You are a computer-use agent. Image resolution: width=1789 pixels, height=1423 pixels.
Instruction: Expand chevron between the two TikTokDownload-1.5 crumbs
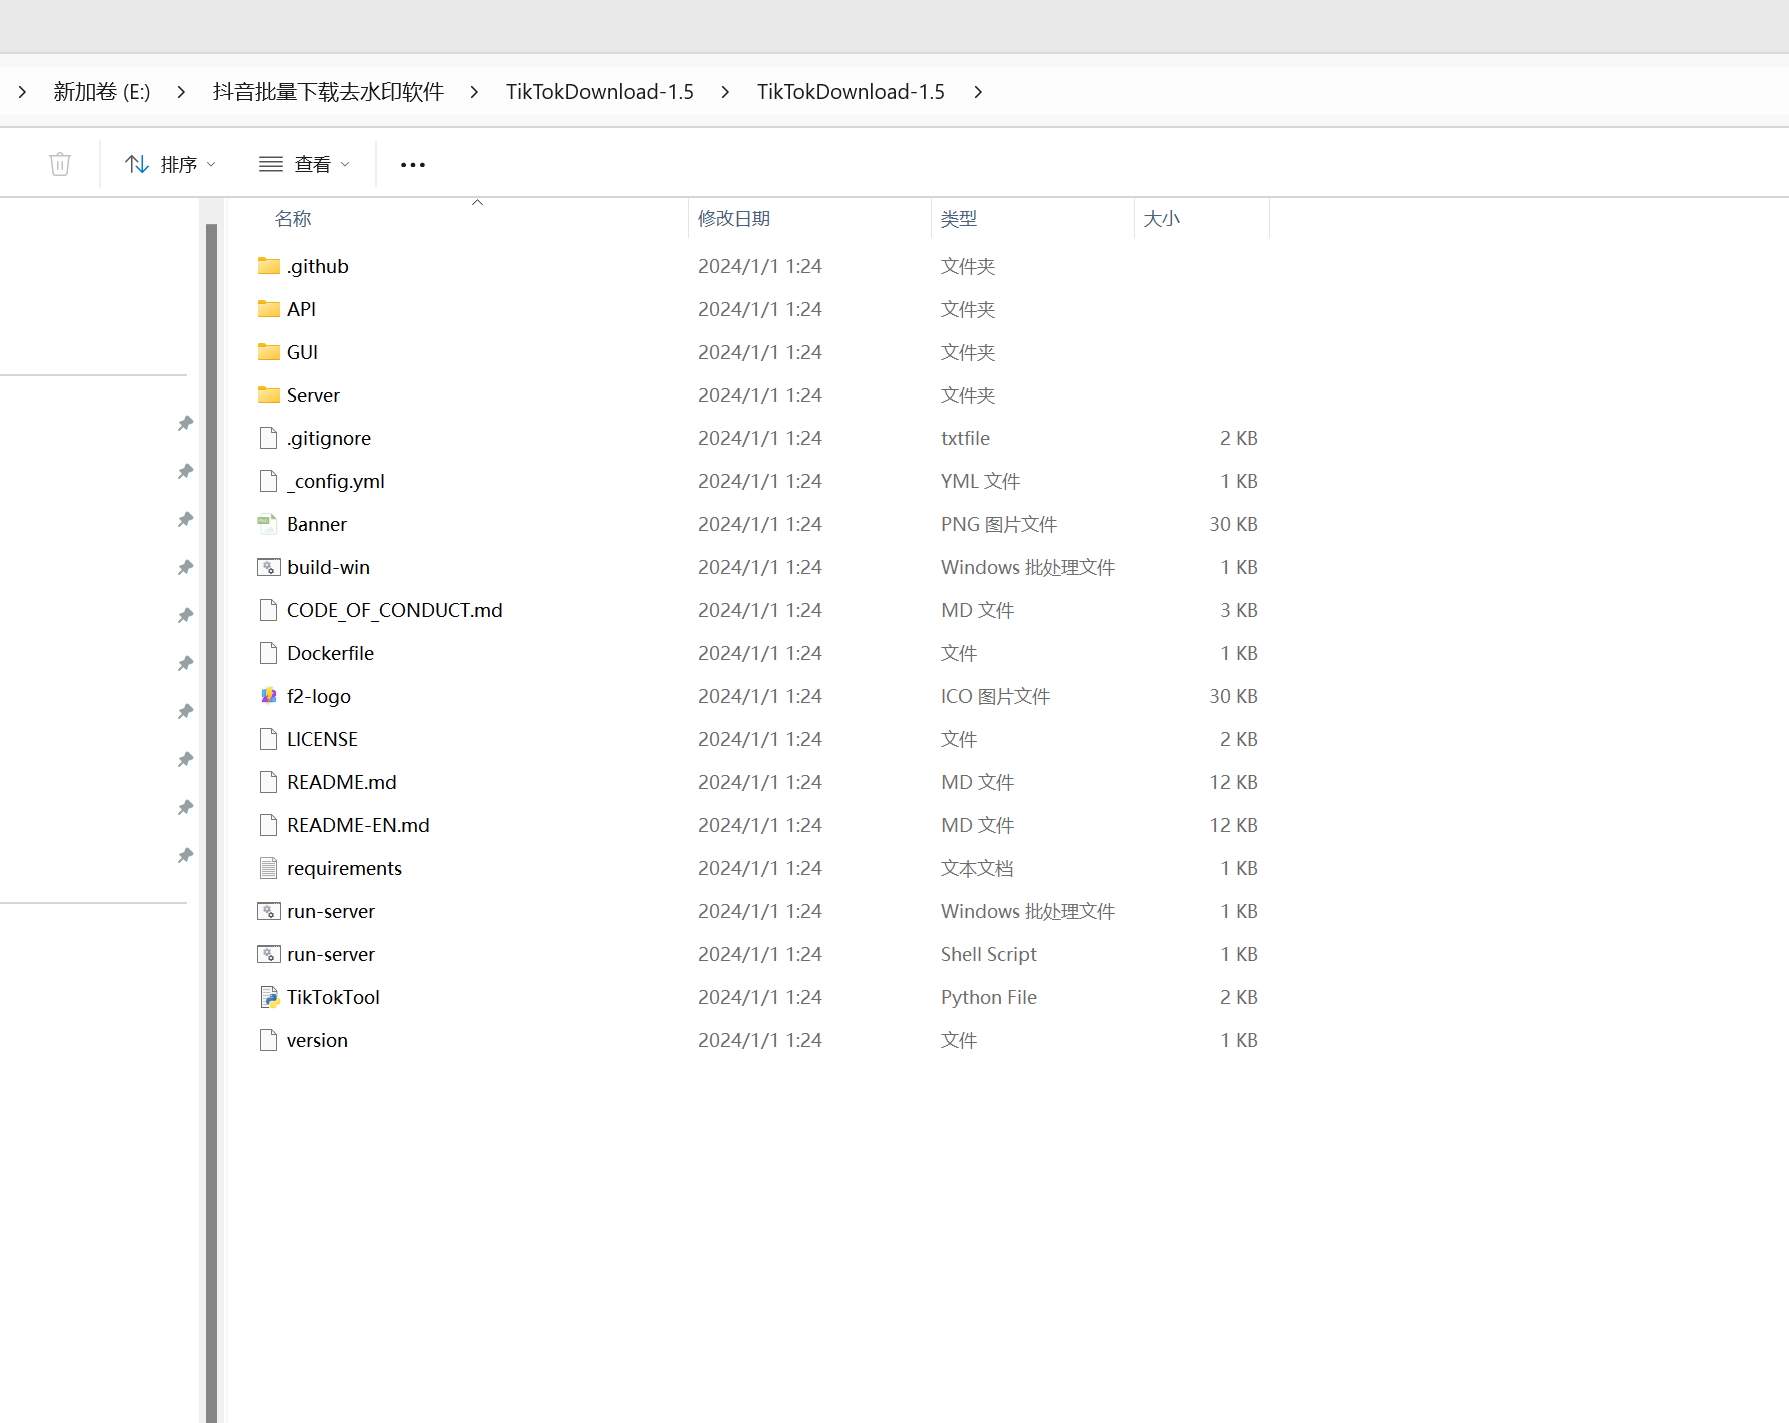[725, 92]
